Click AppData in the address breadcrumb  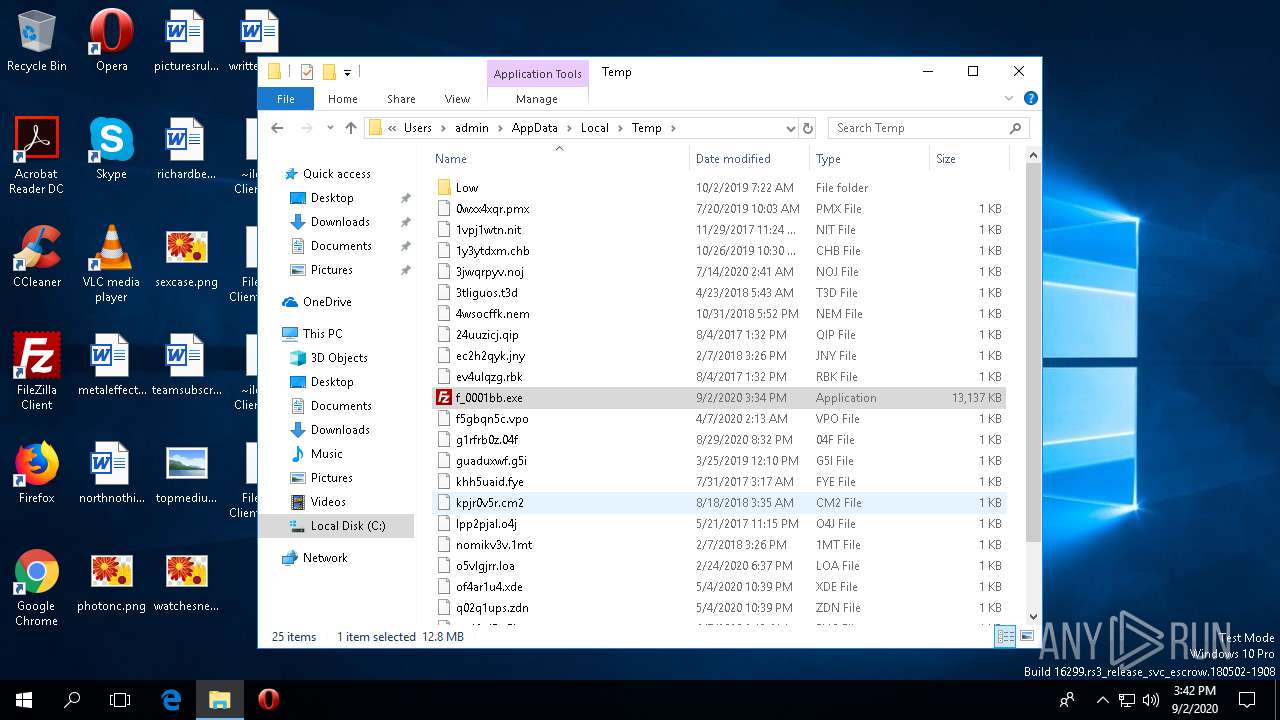534,128
